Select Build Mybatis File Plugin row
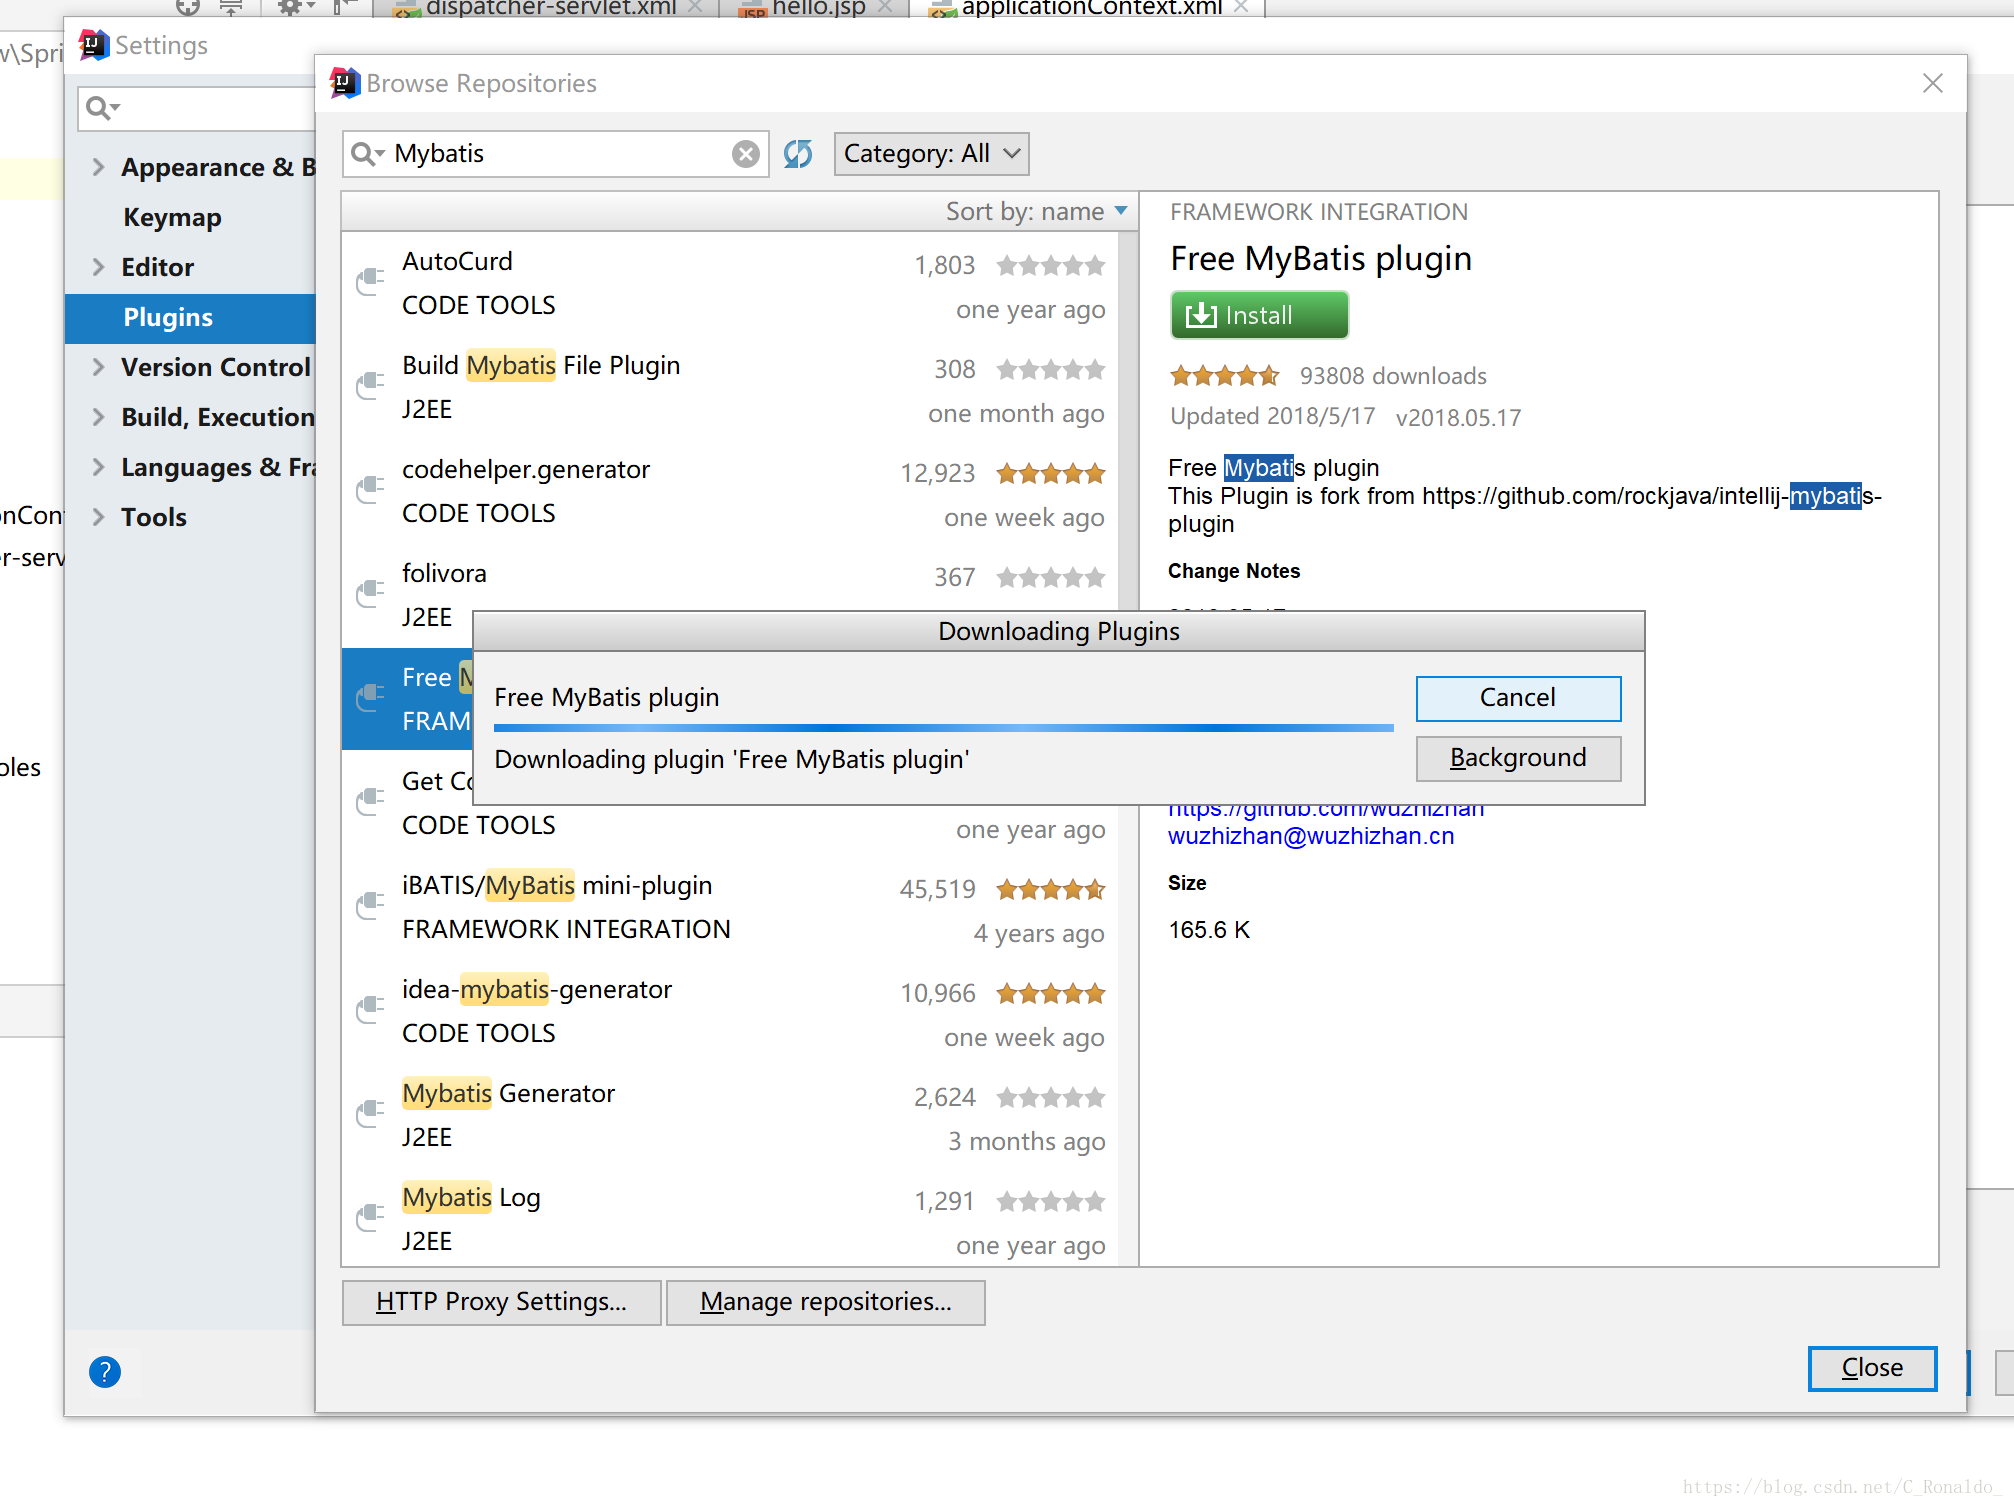 pyautogui.click(x=730, y=388)
